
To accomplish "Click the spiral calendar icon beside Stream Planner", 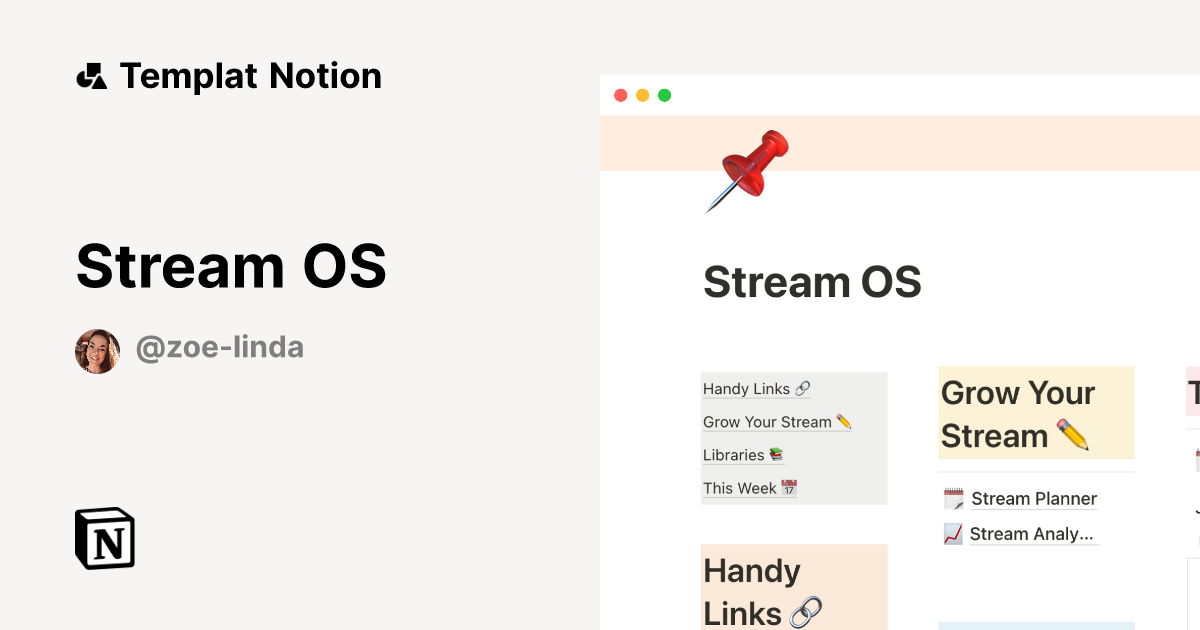I will pyautogui.click(x=951, y=497).
